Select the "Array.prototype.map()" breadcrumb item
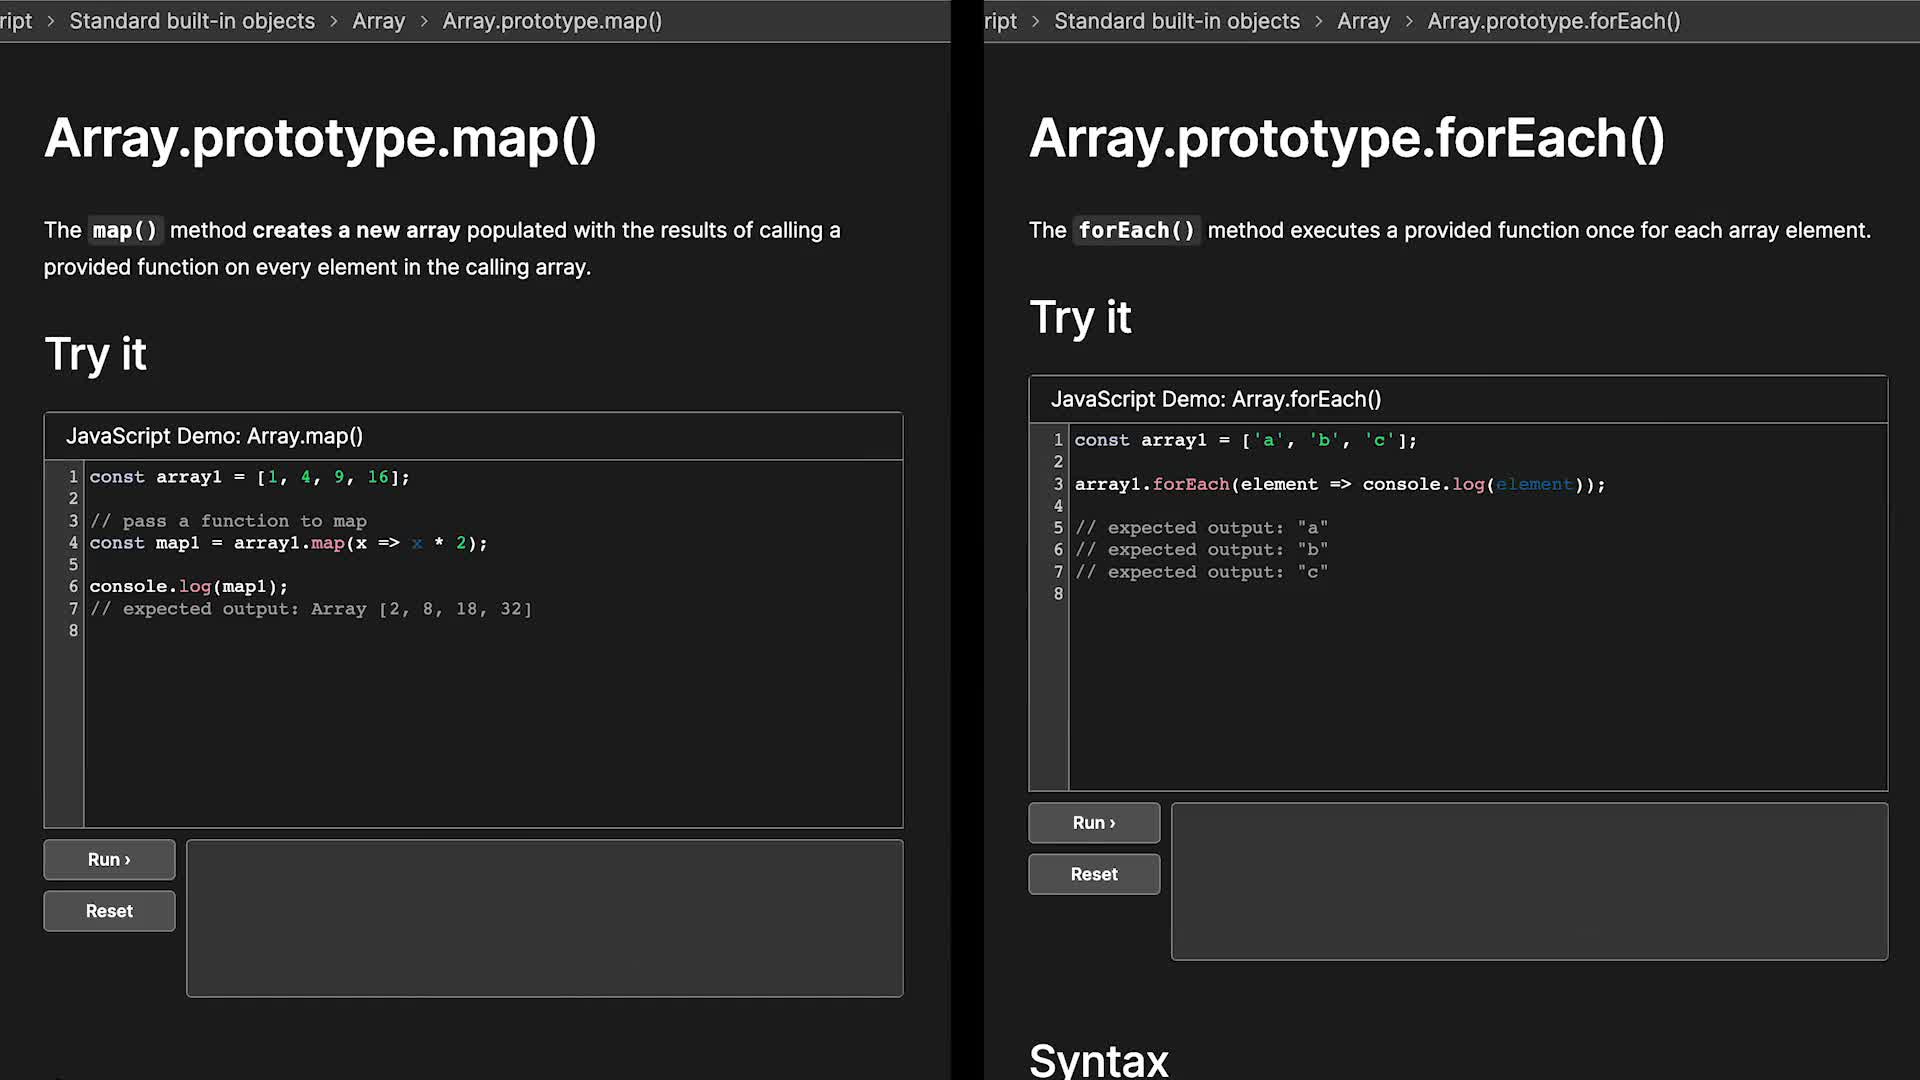Image resolution: width=1920 pixels, height=1080 pixels. (551, 20)
